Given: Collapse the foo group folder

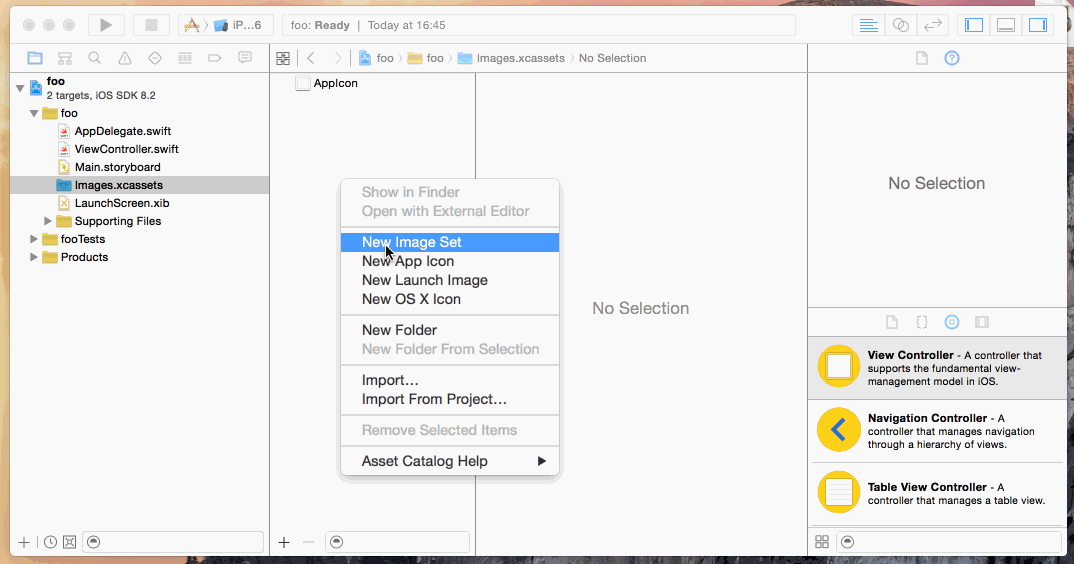Looking at the screenshot, I should pos(34,113).
